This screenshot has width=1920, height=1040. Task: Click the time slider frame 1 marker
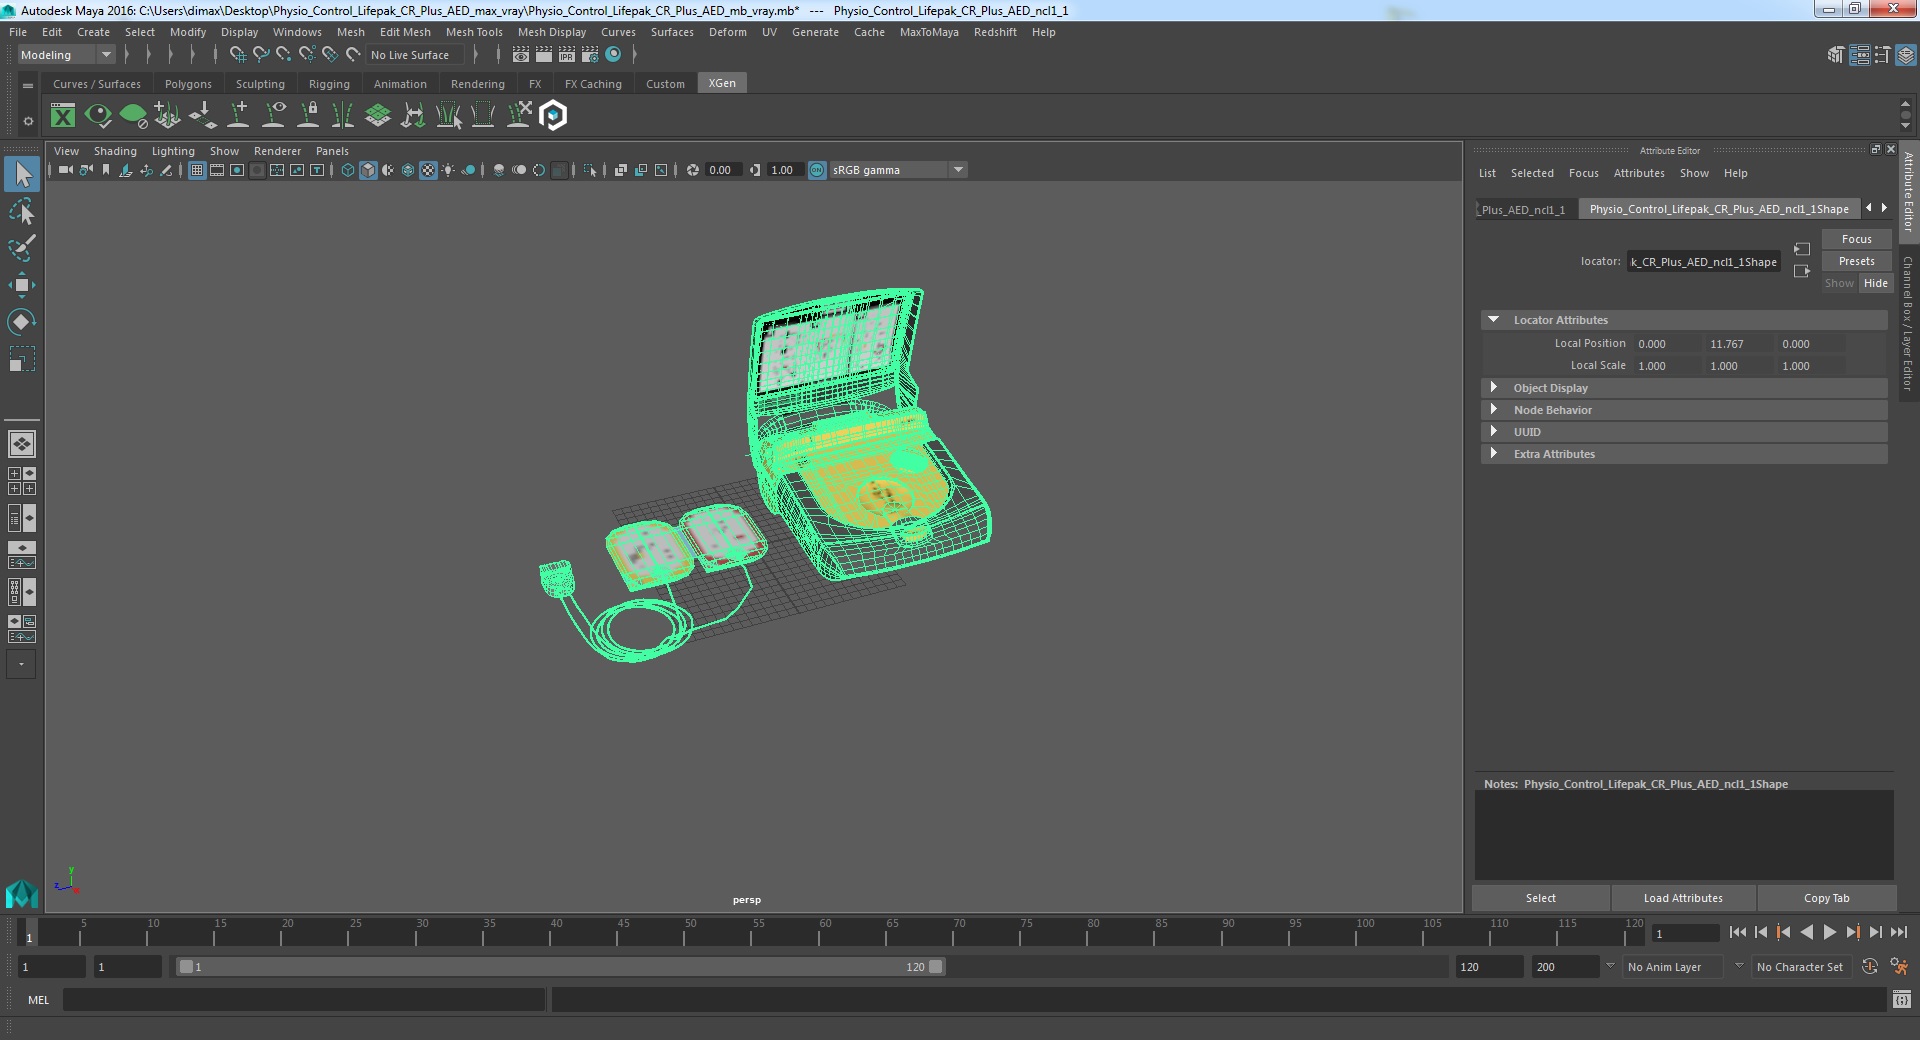click(x=29, y=933)
